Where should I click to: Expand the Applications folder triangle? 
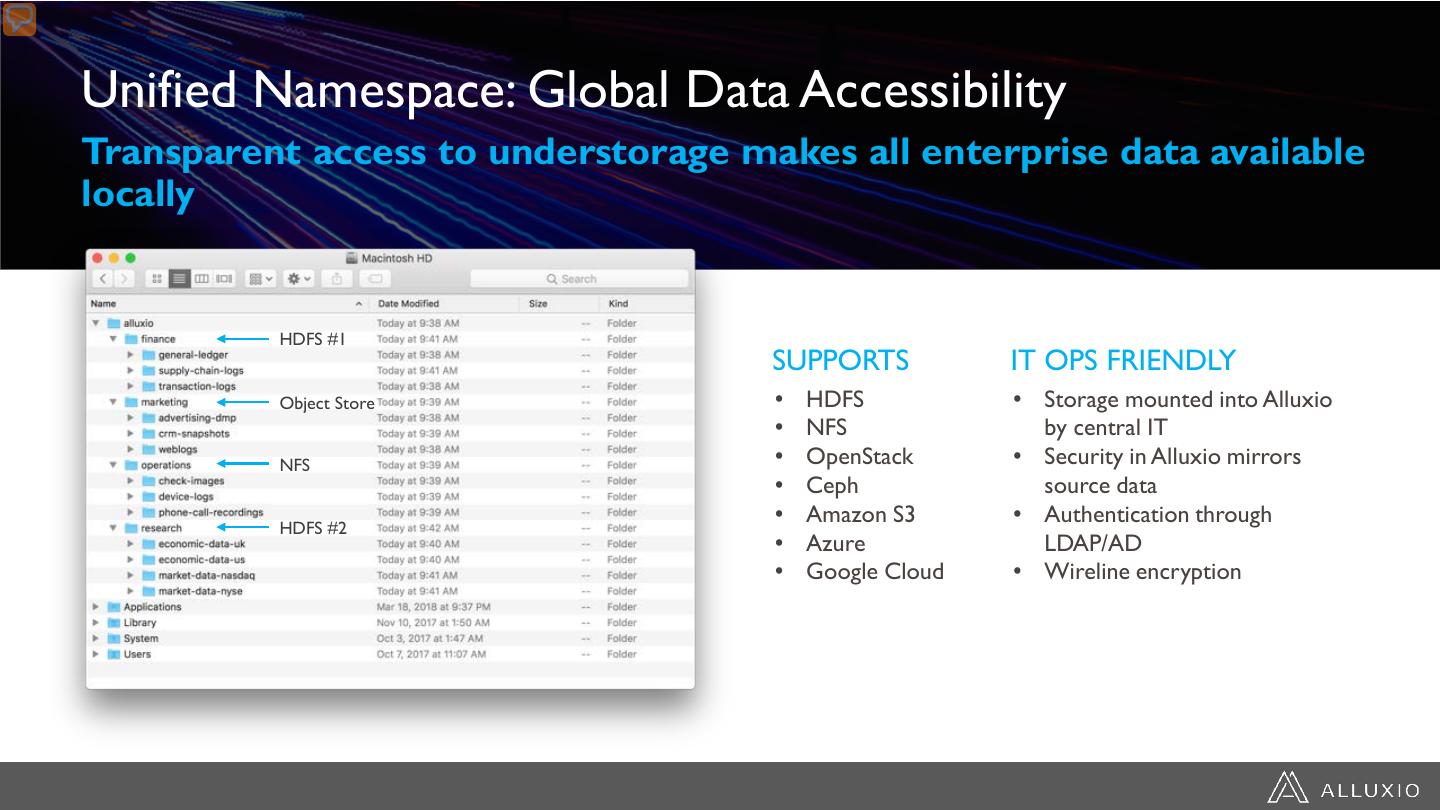(x=96, y=607)
